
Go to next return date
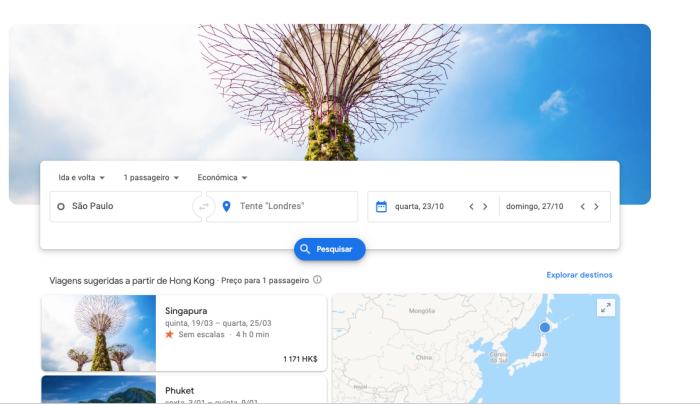pos(596,206)
